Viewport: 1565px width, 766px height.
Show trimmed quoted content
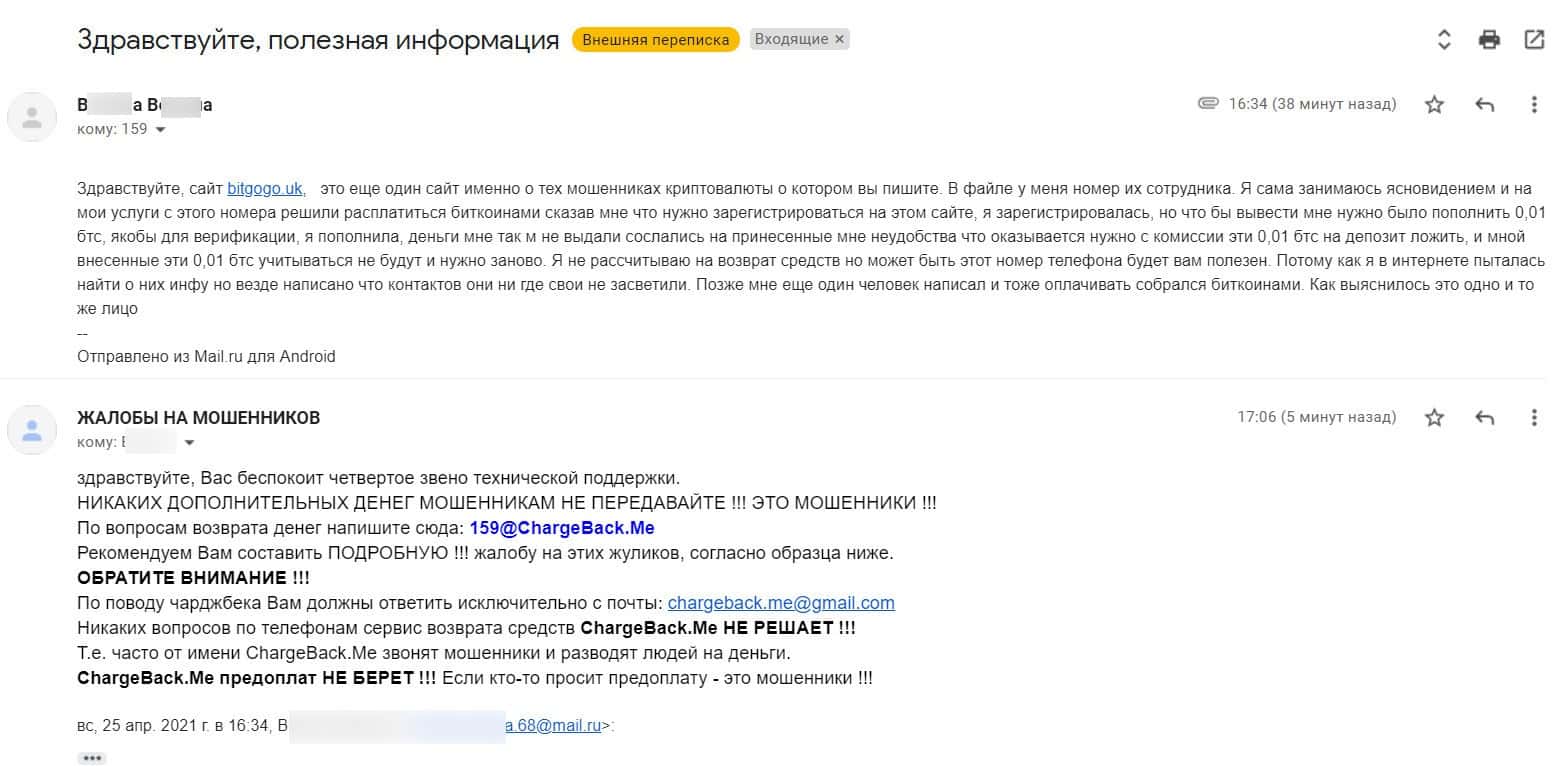coord(92,758)
